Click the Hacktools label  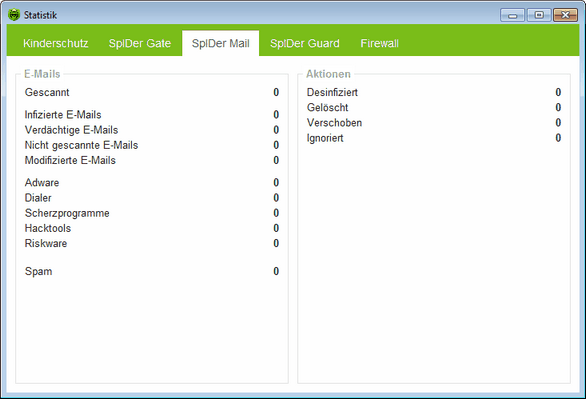48,228
